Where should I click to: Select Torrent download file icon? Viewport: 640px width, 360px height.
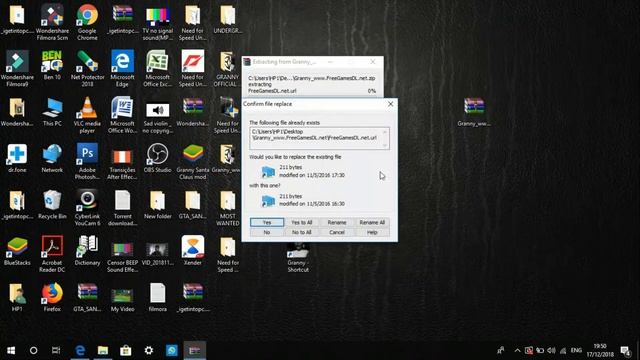122,208
